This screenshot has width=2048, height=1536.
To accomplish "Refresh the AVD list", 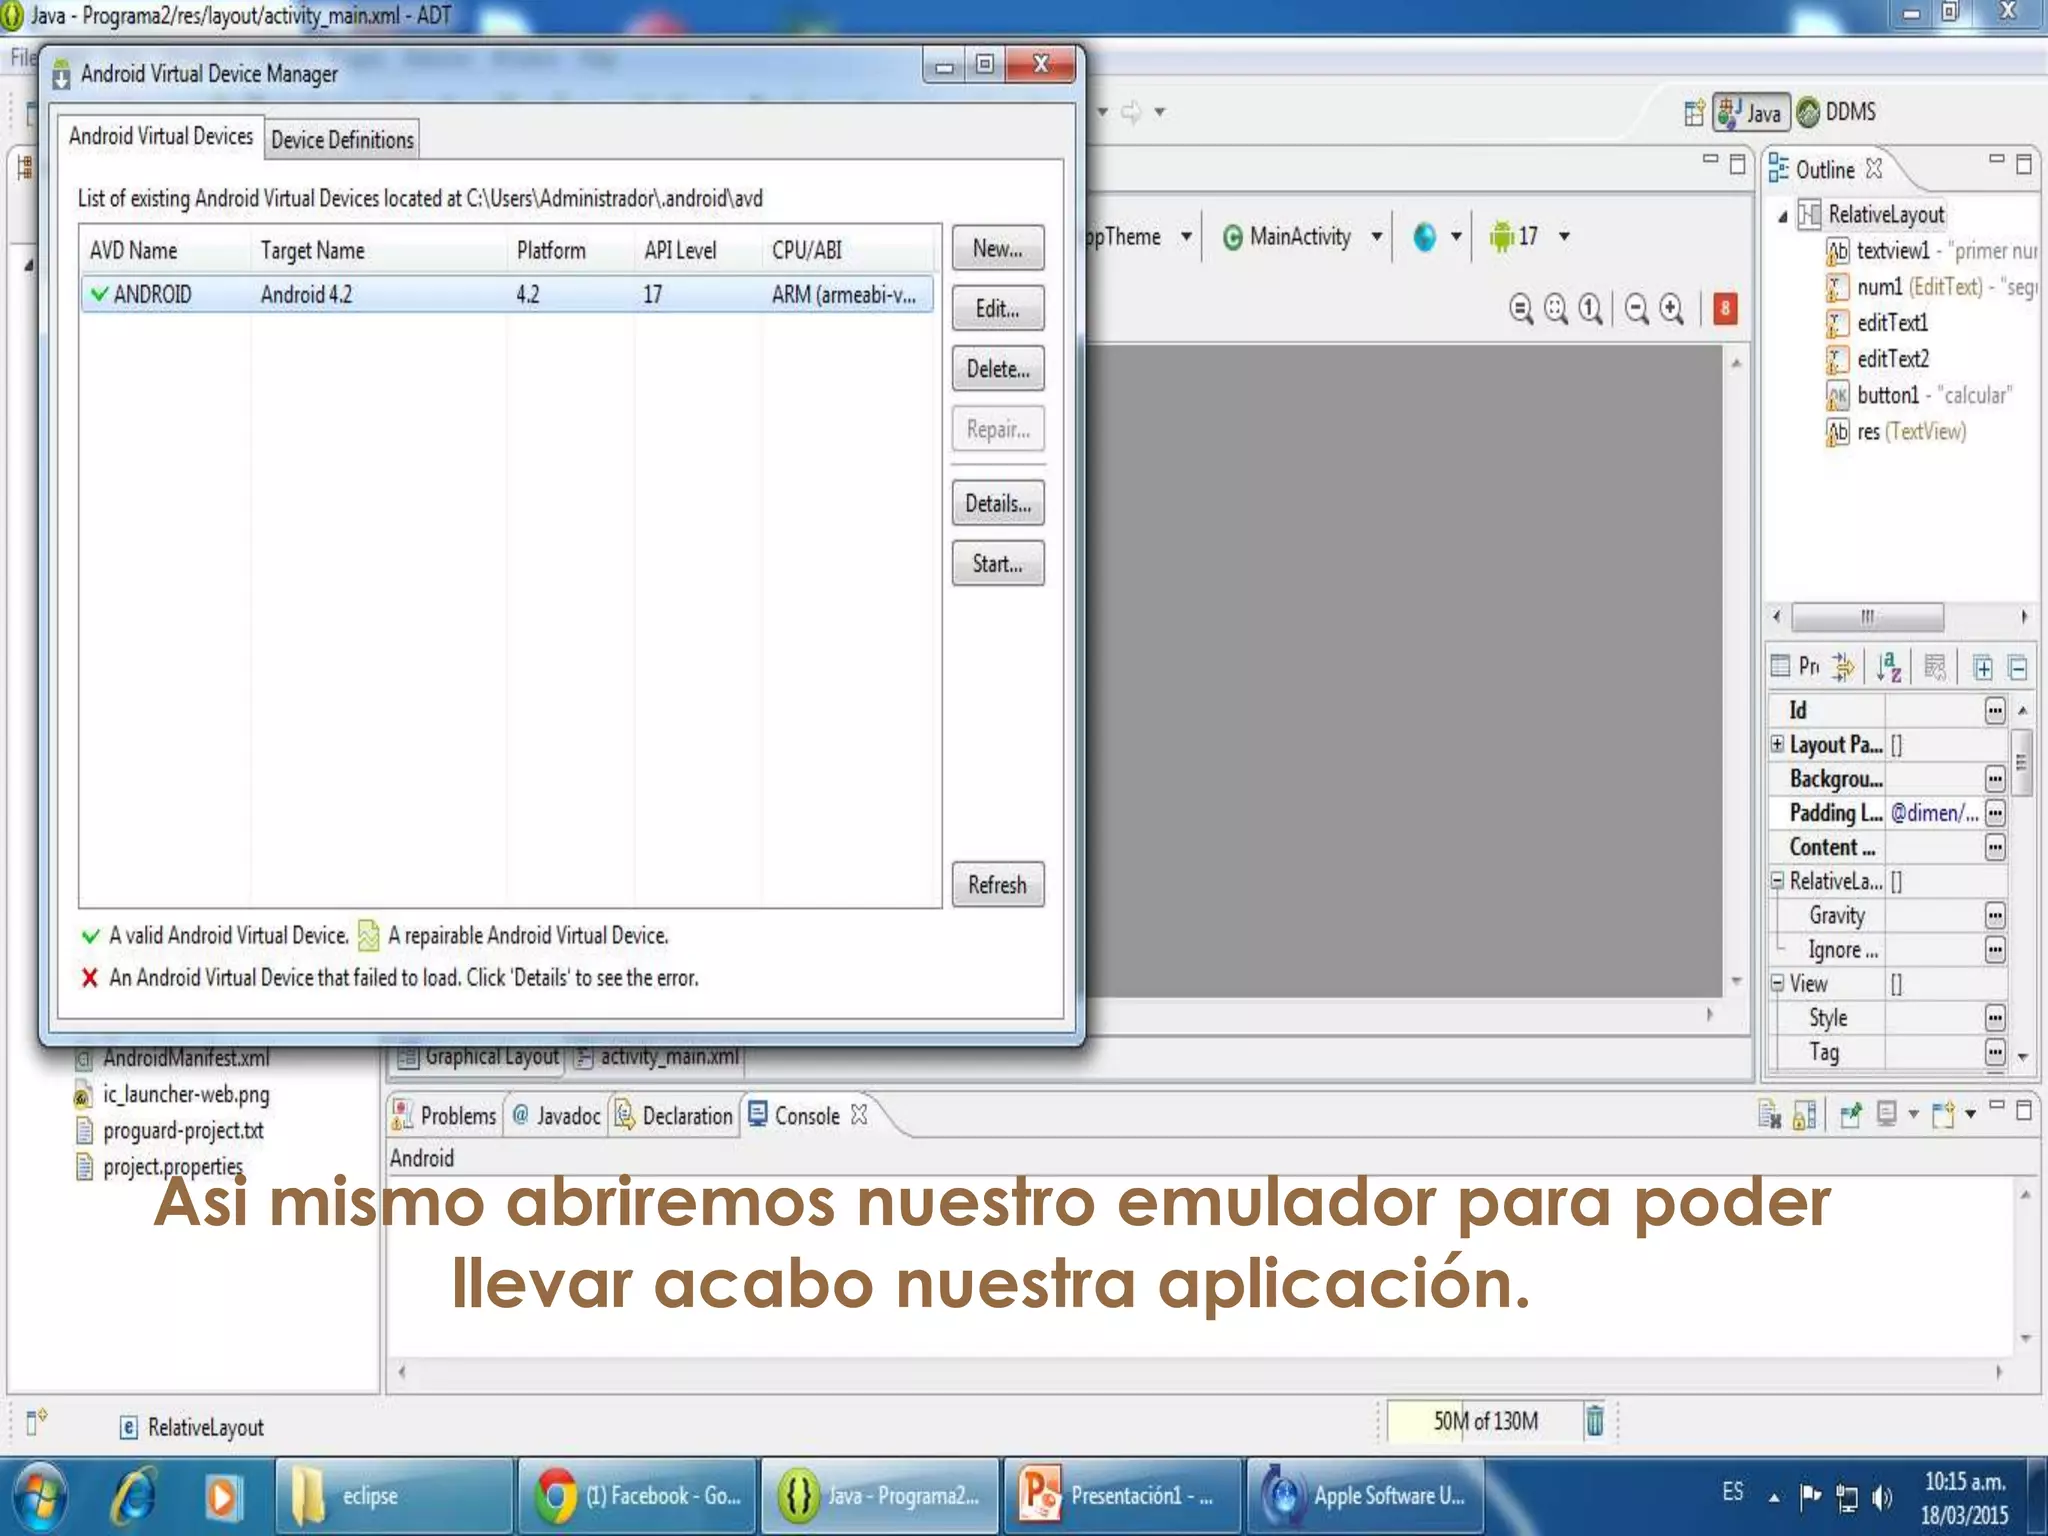I will tap(997, 884).
